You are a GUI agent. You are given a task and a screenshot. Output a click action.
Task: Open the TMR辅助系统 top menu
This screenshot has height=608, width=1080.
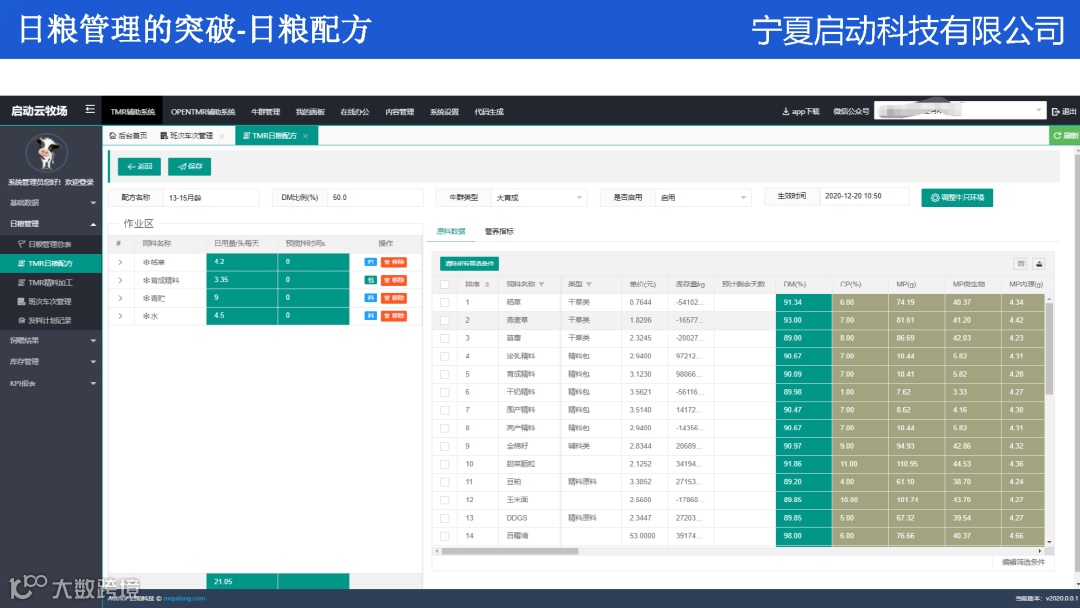click(x=132, y=112)
